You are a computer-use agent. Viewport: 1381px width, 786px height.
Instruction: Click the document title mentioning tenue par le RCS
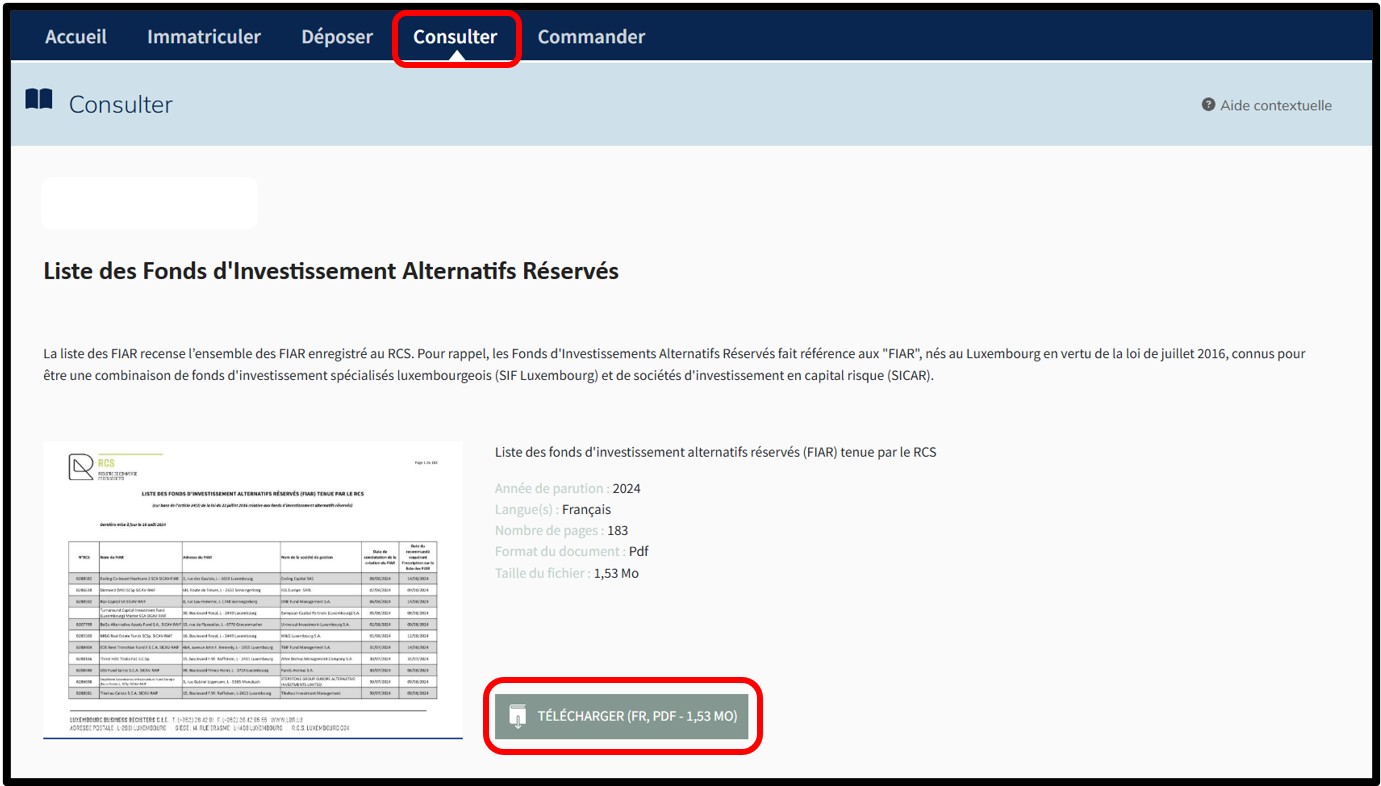point(715,452)
